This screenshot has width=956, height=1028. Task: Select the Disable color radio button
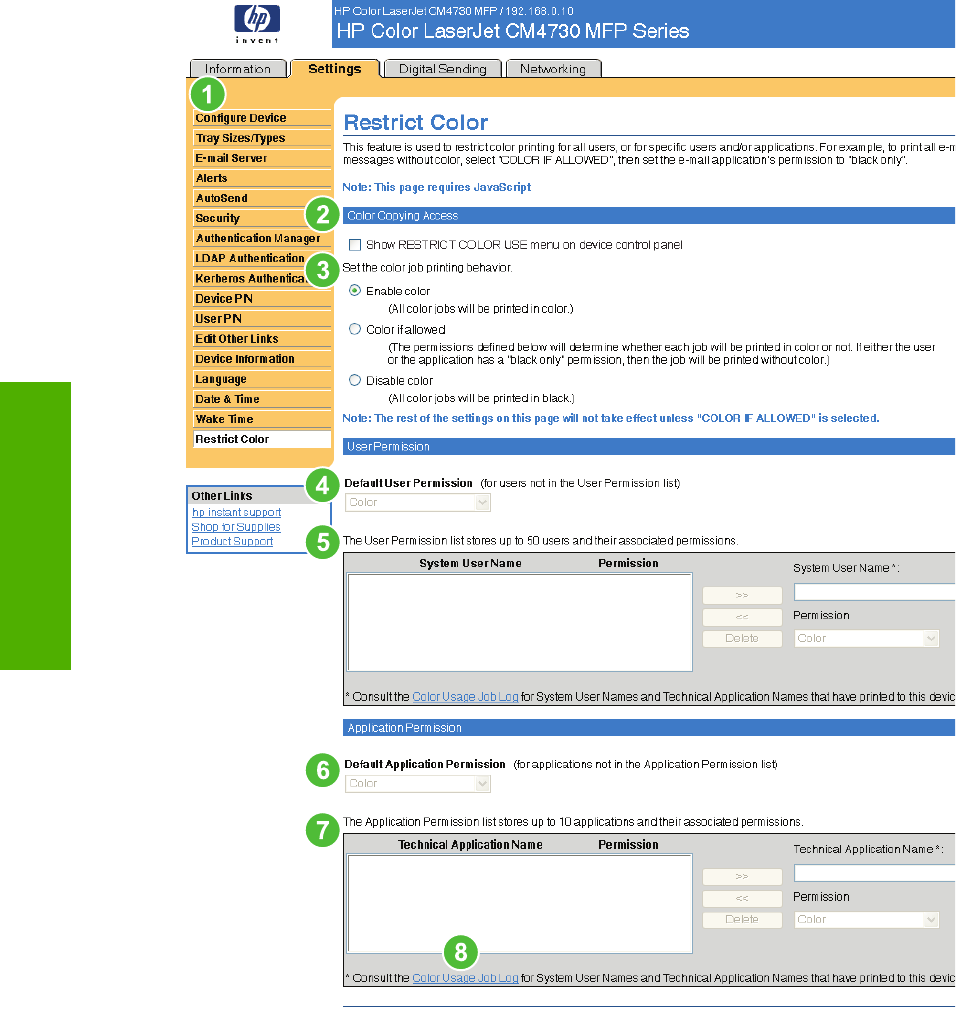(x=355, y=380)
